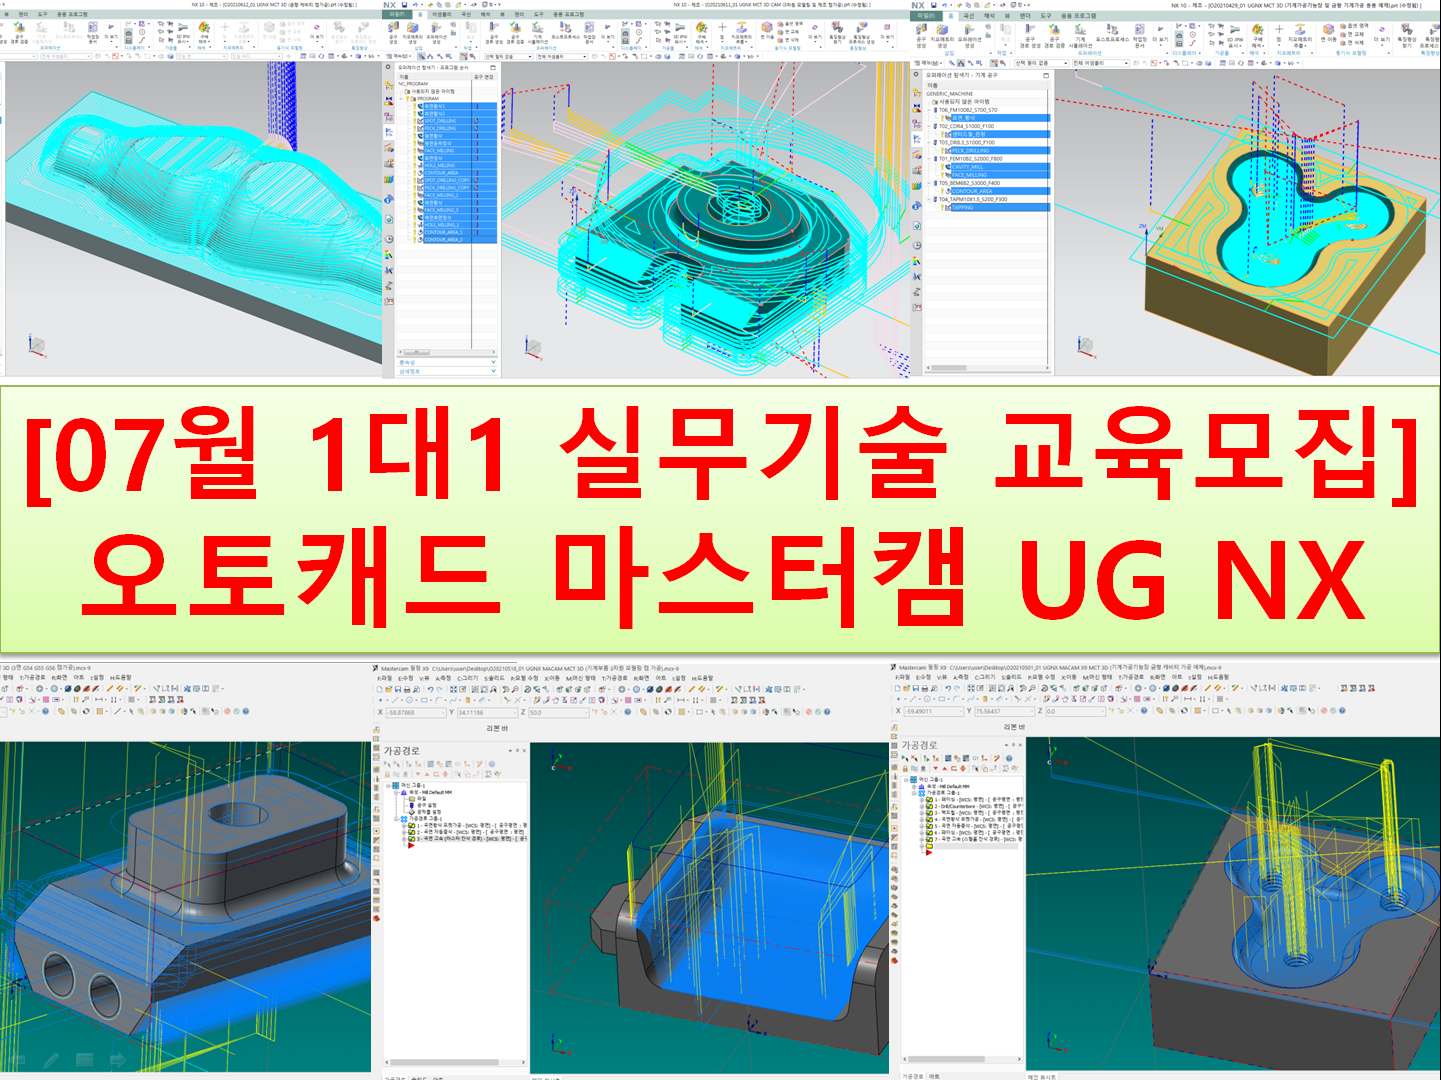Click the Save icon in top-center NX title bar
The height and width of the screenshot is (1080, 1441).
404,5
